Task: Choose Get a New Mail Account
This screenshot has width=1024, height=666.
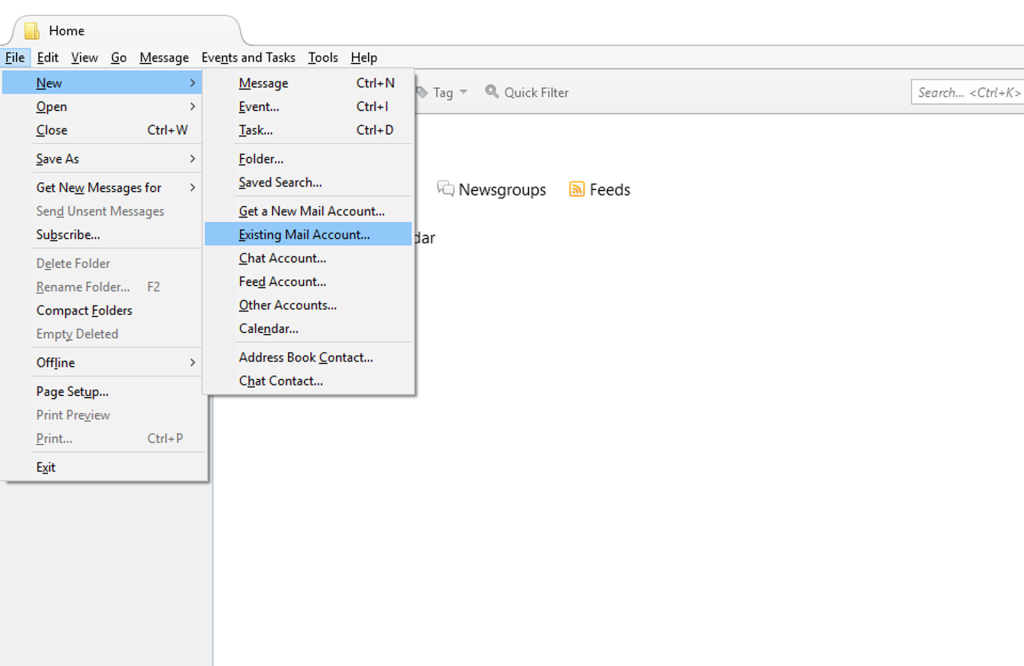Action: [x=308, y=211]
